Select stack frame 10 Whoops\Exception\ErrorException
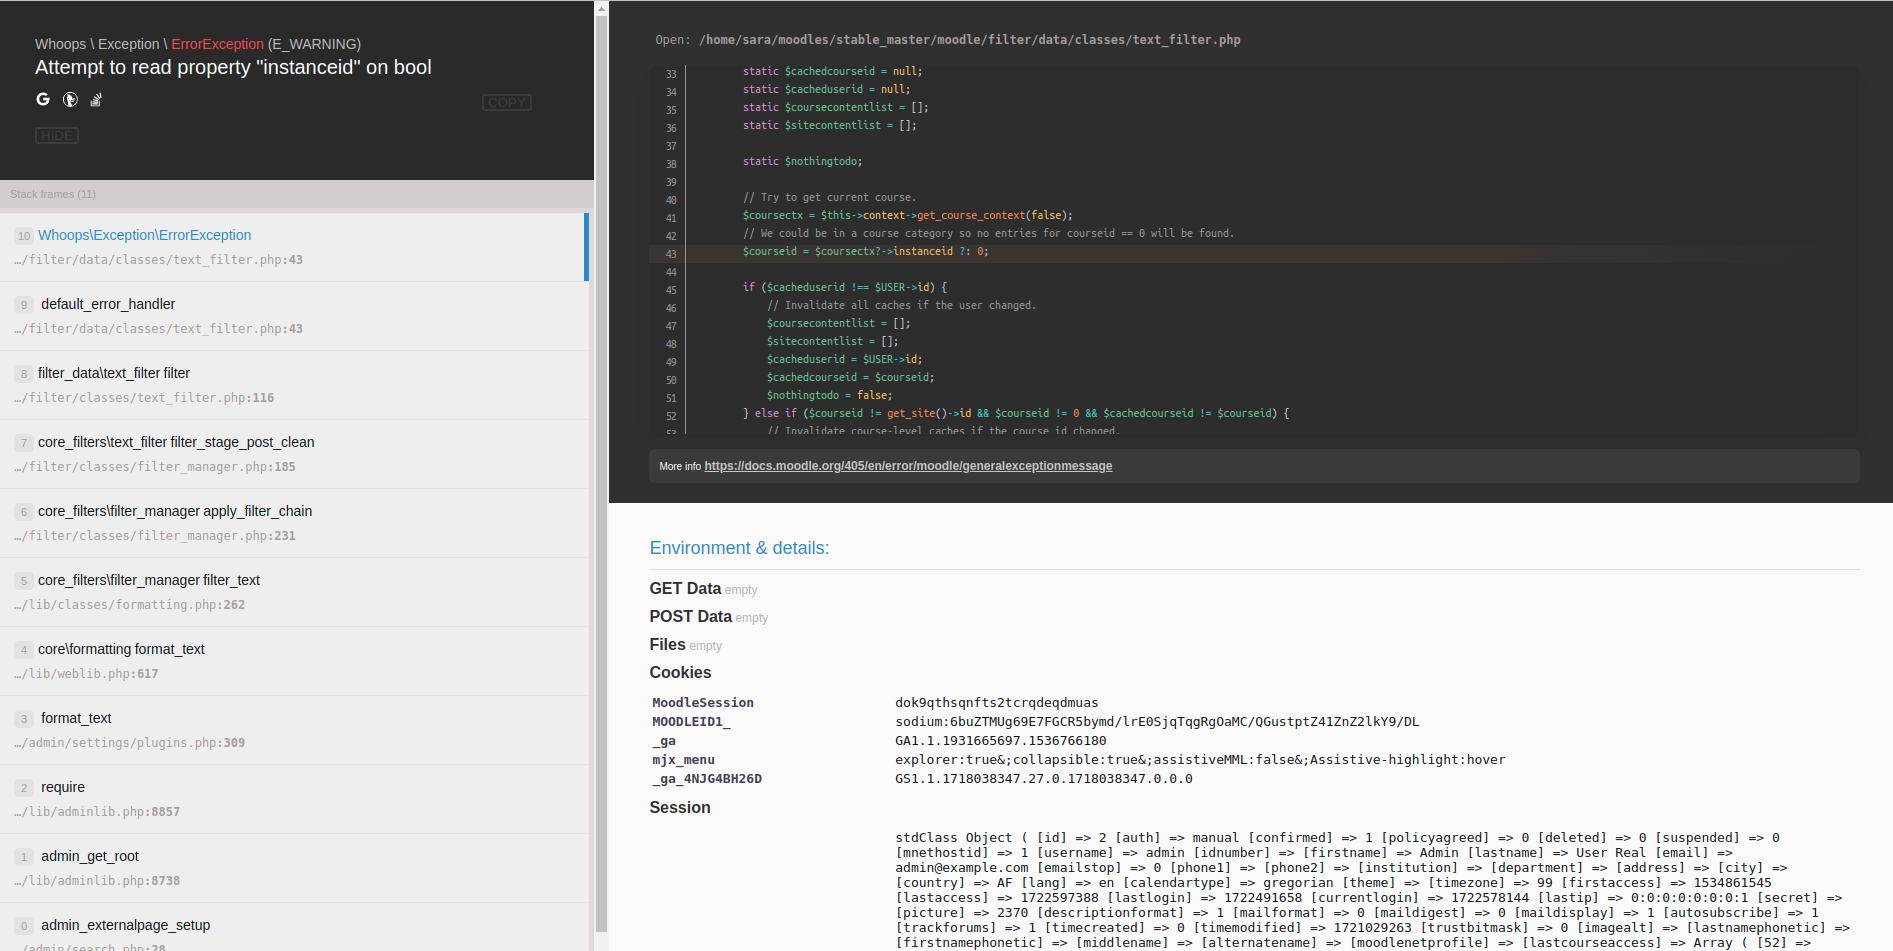1893x951 pixels. click(294, 247)
